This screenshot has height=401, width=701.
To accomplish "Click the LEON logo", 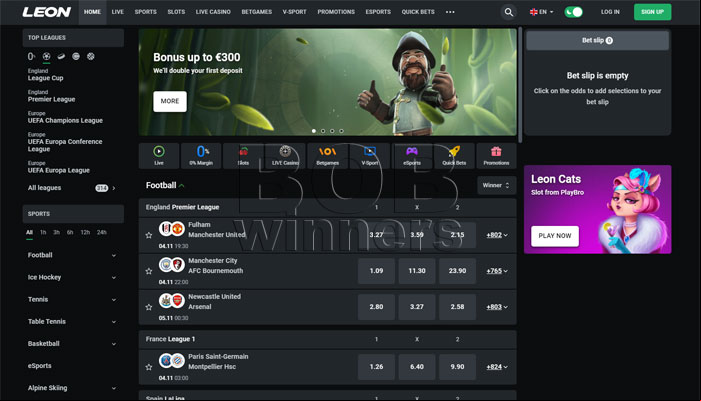I will point(46,12).
